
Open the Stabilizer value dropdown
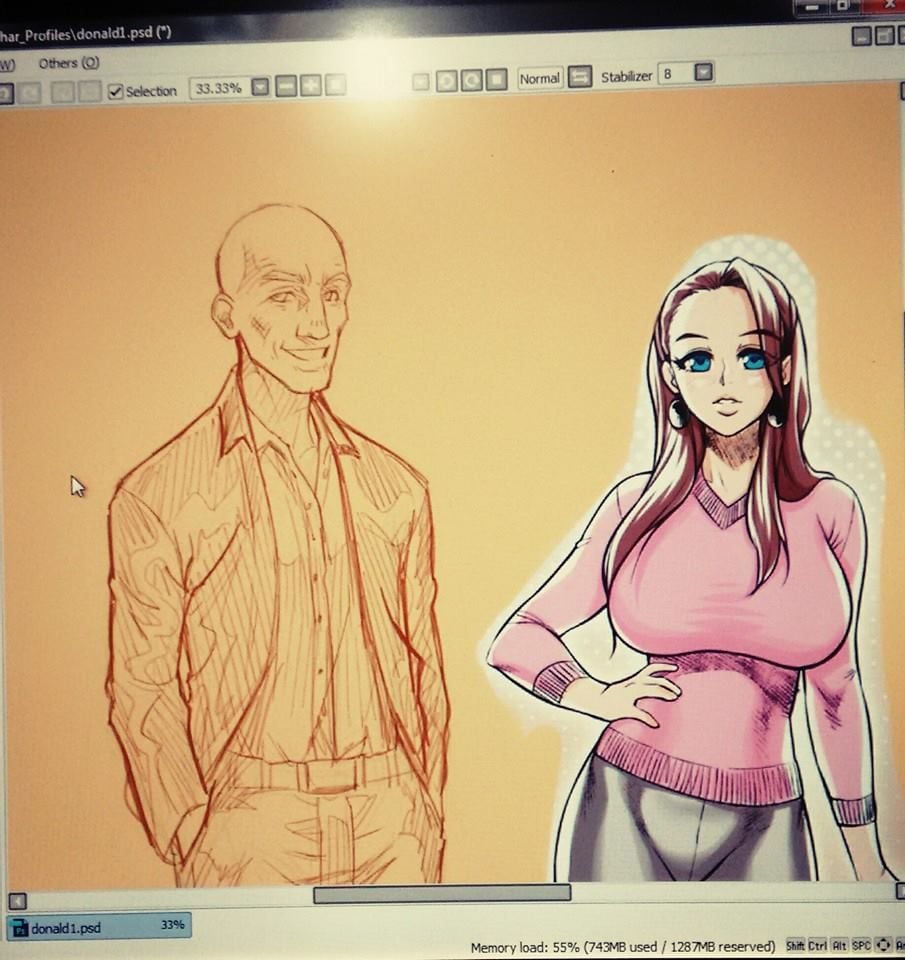703,75
